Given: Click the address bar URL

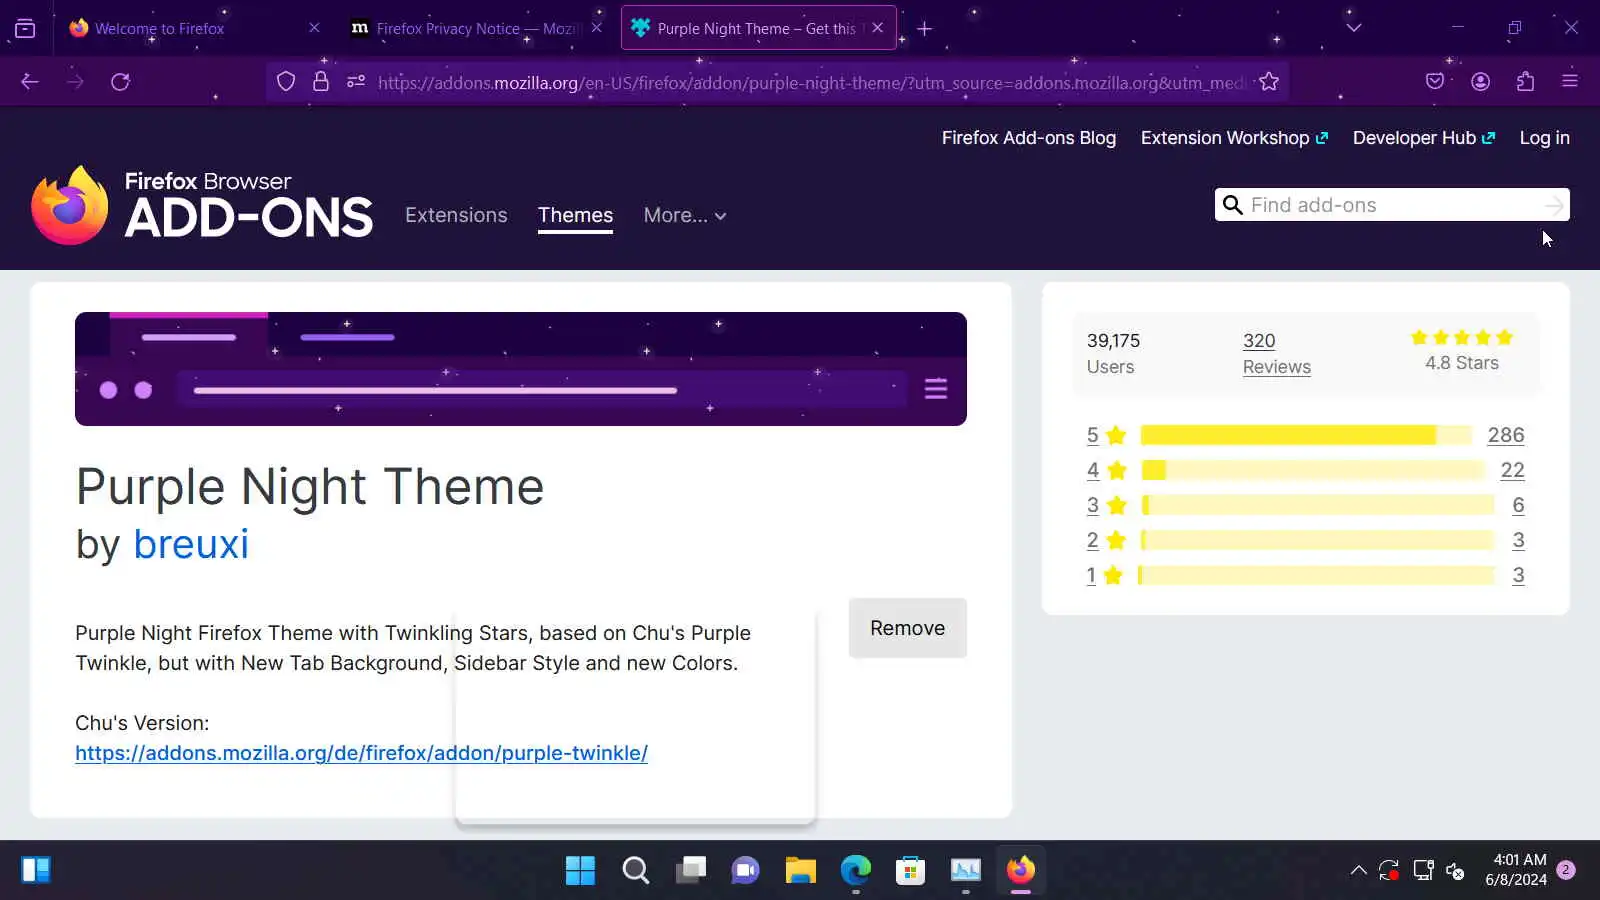Looking at the screenshot, I should click(811, 82).
